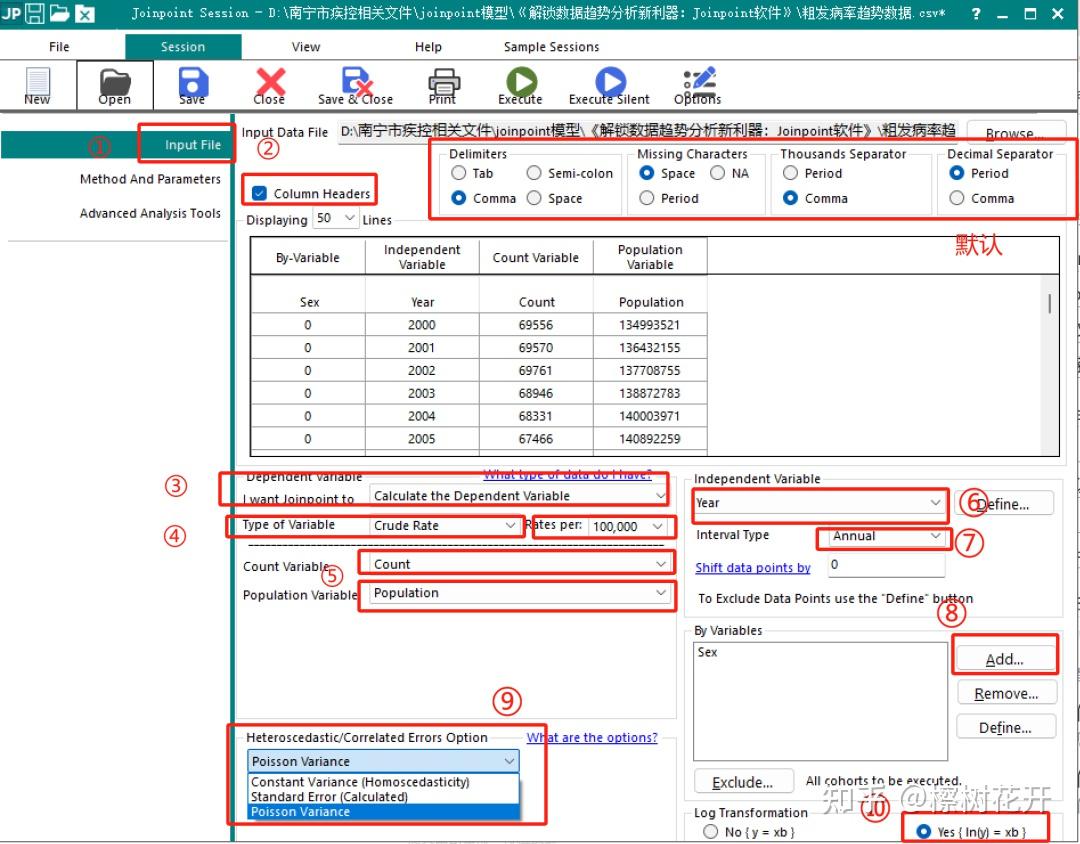Select the Space delimiter radio button
1080x844 pixels.
534,198
